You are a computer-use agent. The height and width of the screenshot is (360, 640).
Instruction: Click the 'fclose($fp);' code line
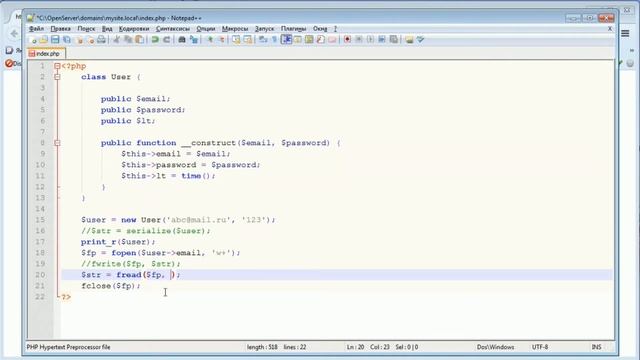tap(111, 286)
